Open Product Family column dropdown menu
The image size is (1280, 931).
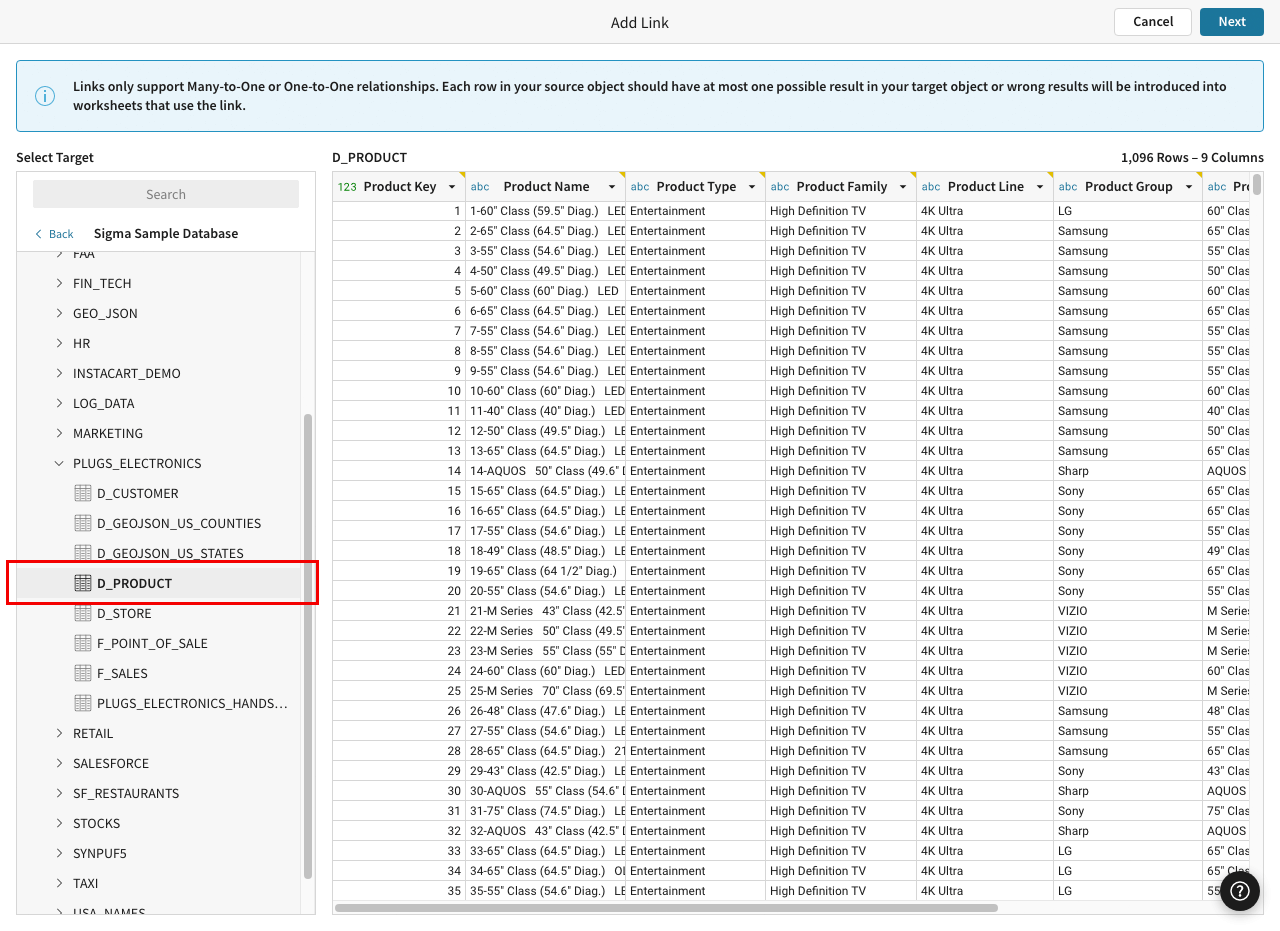click(903, 187)
